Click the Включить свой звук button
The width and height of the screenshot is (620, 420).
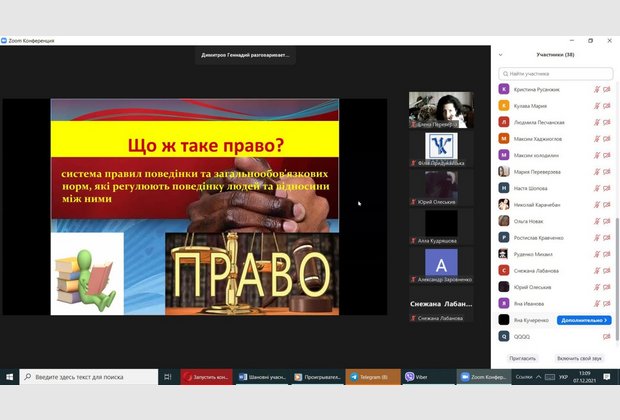click(579, 358)
